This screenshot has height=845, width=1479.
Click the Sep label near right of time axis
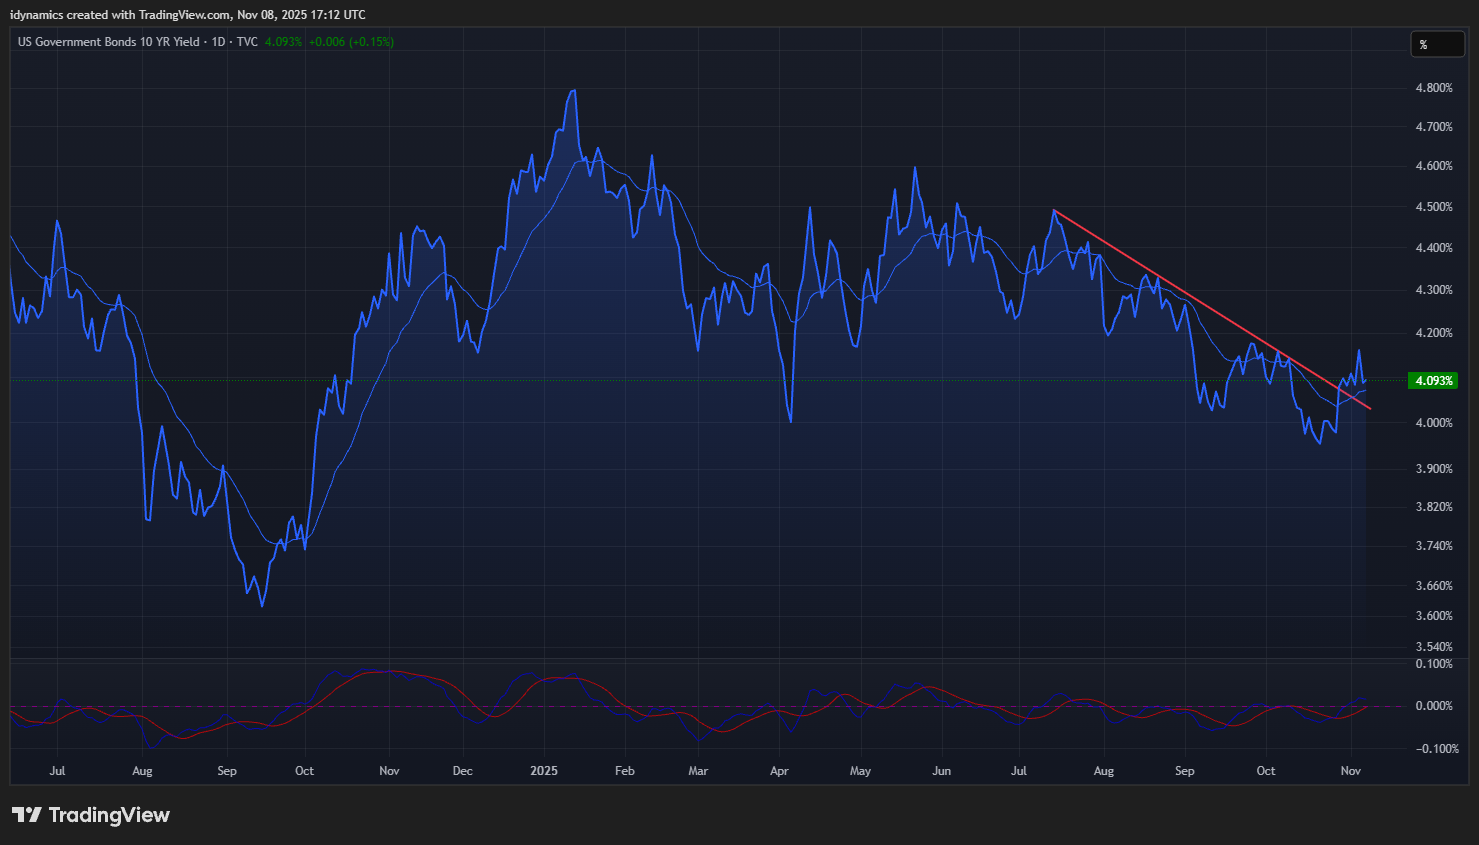tap(1184, 771)
